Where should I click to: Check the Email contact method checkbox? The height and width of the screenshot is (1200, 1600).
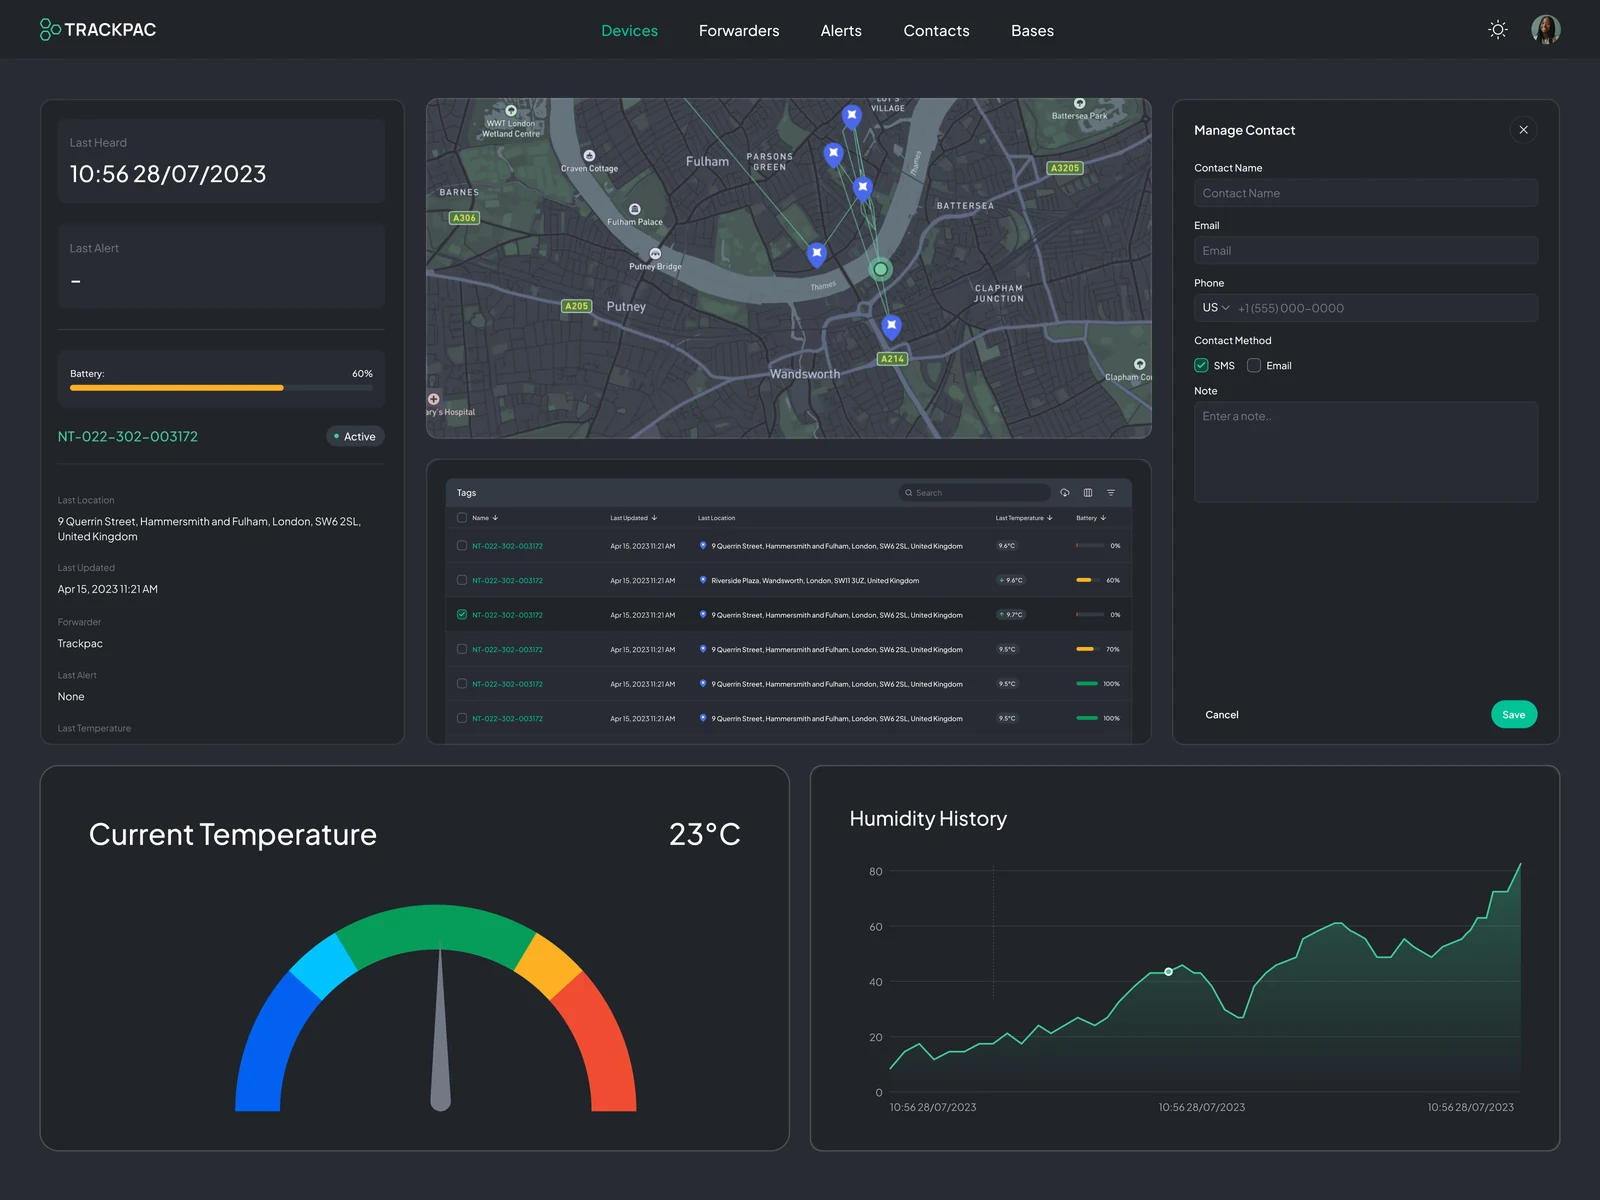point(1254,366)
